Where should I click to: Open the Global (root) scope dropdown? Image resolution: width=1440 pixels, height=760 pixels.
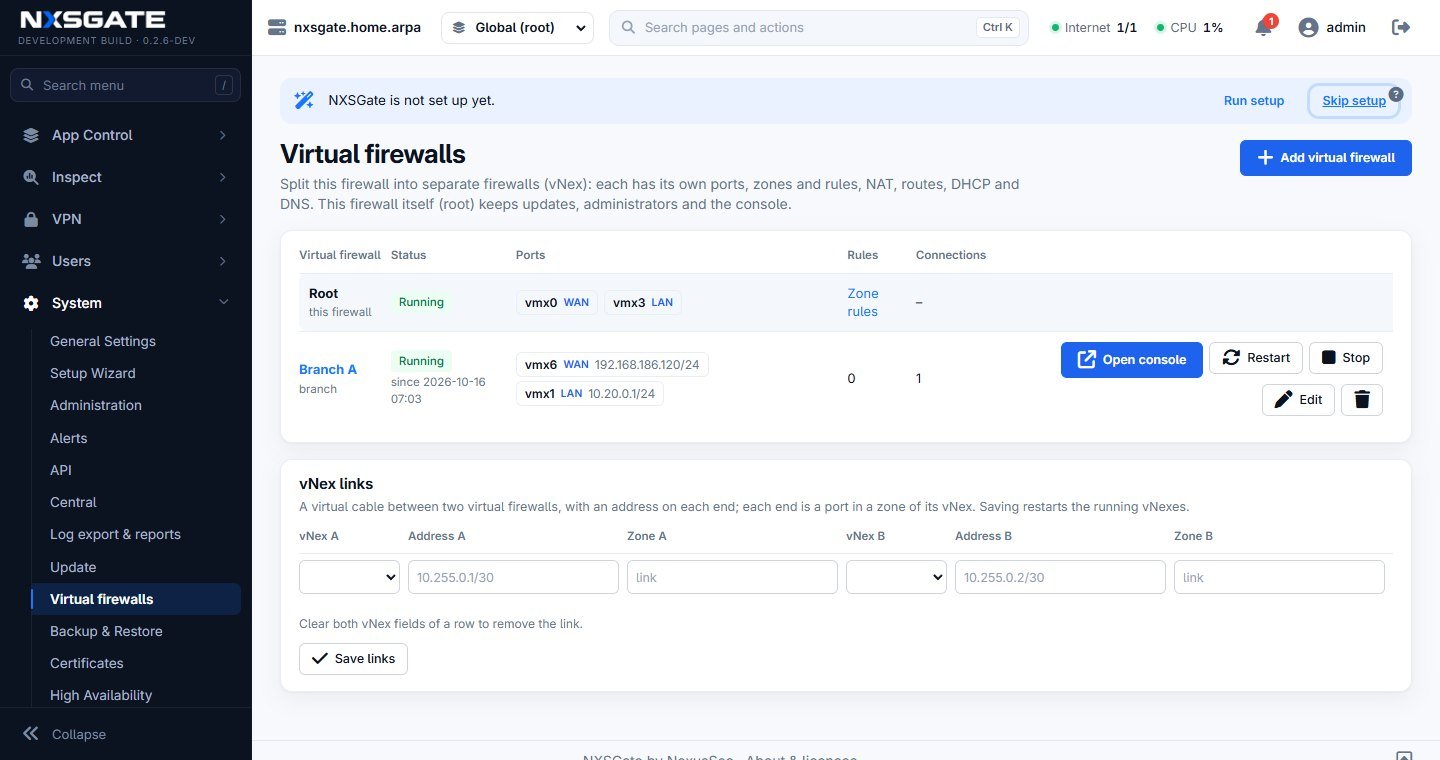click(x=517, y=28)
